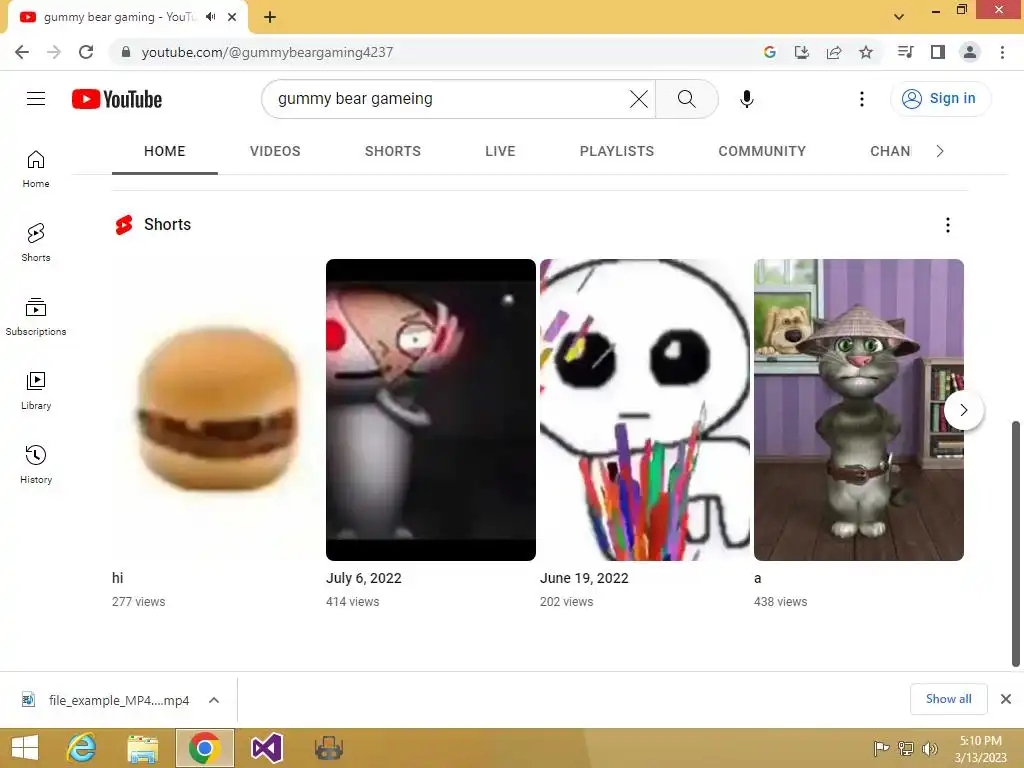The image size is (1024, 768).
Task: Close the downloads bar
Action: [1006, 699]
